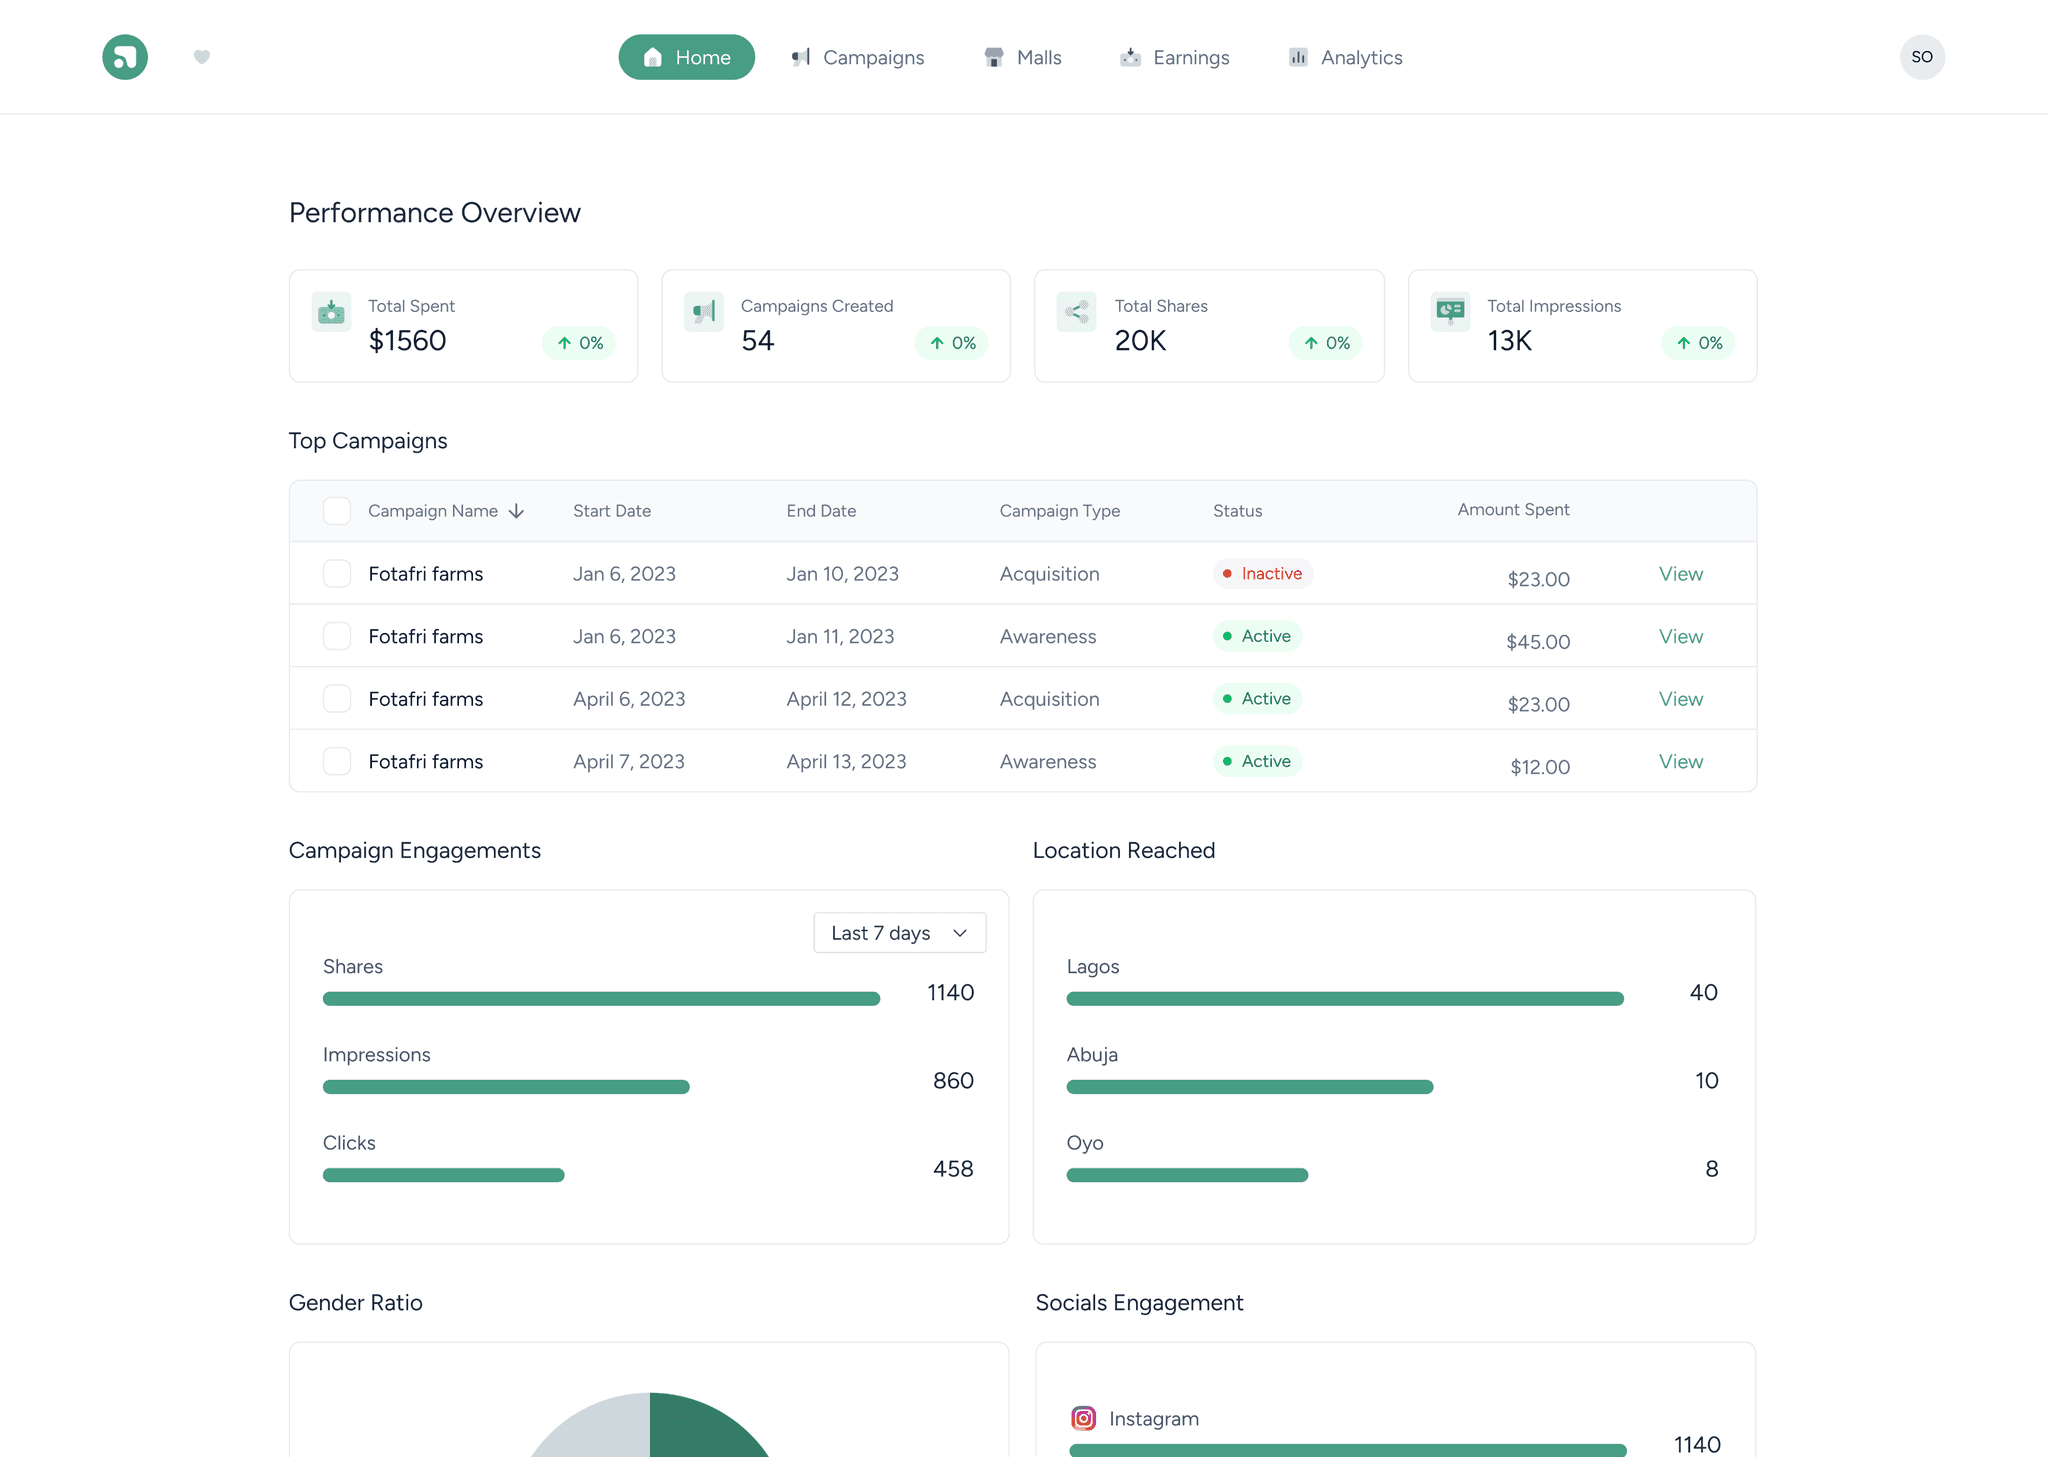Click the Status column header
This screenshot has height=1457, width=2048.
coord(1238,511)
